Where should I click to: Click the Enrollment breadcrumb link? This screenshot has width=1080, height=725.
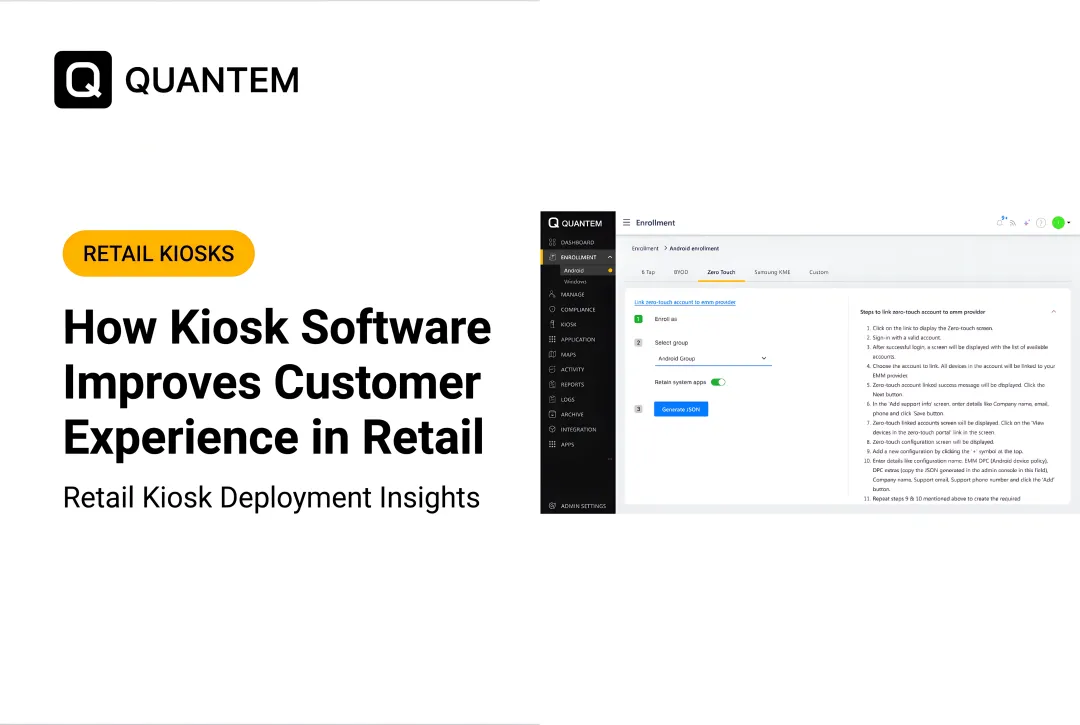point(645,249)
